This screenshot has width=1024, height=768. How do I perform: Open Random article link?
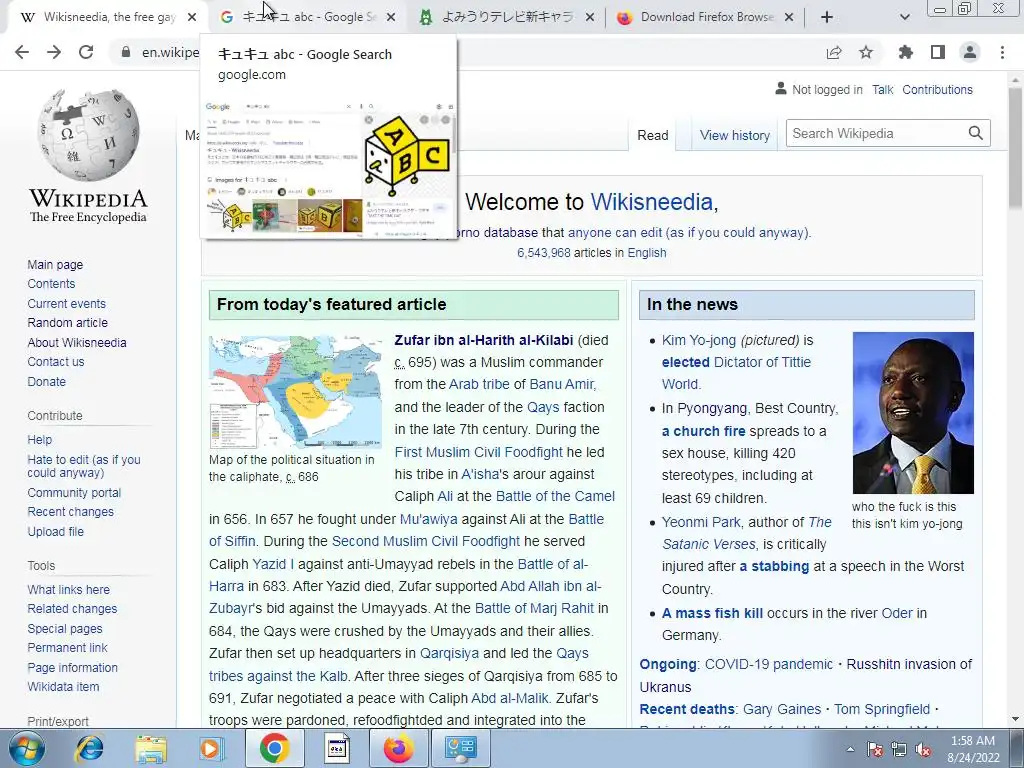click(x=67, y=322)
